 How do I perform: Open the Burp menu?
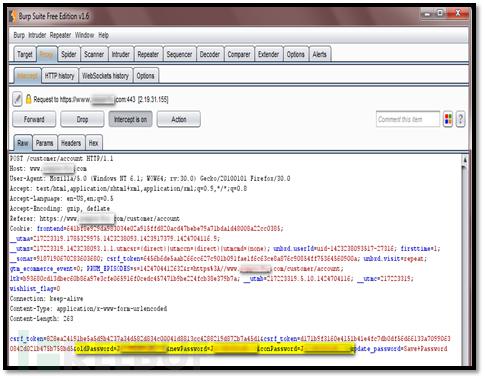click(x=19, y=35)
